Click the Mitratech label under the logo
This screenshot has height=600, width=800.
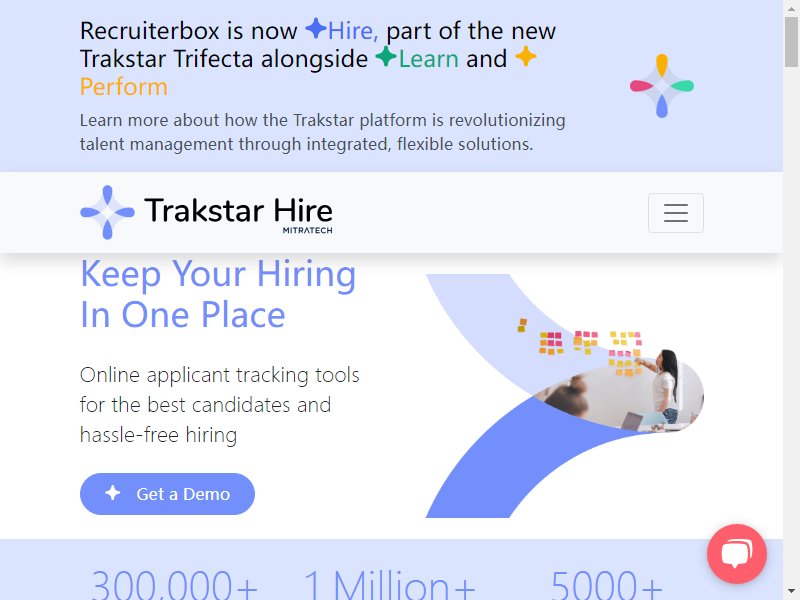click(308, 230)
